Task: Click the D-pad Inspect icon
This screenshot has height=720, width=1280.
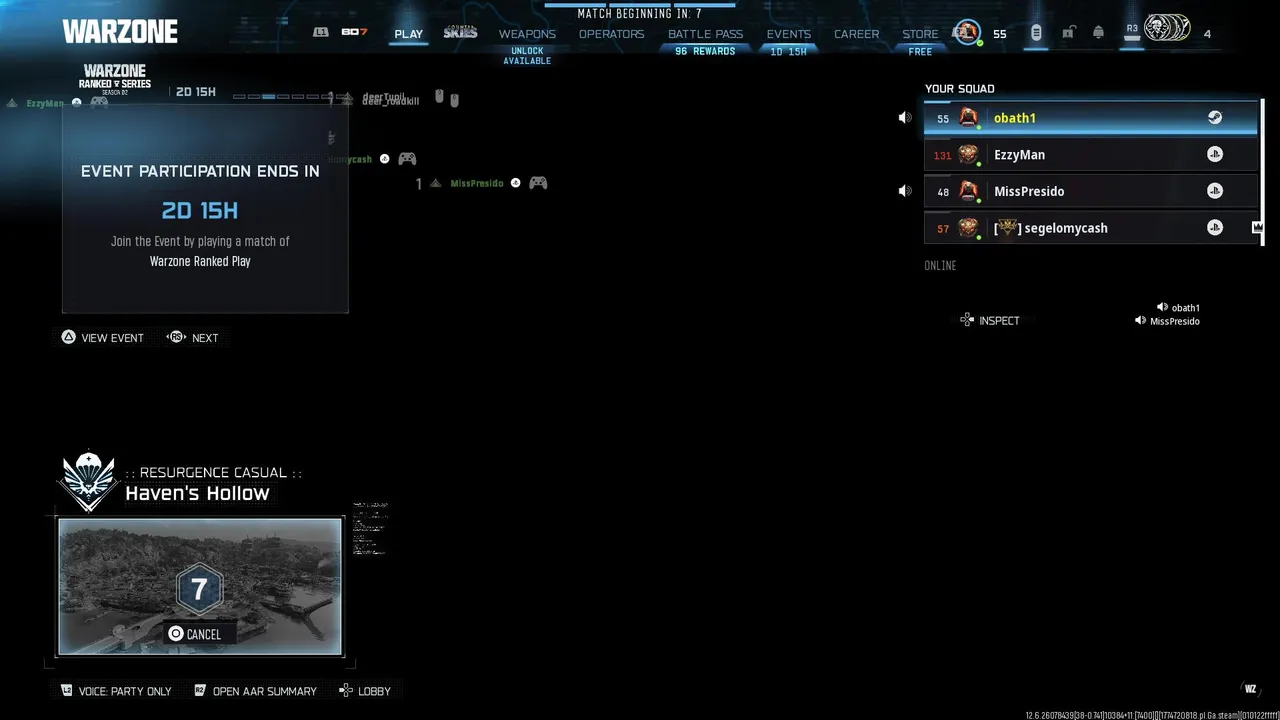Action: pos(967,320)
